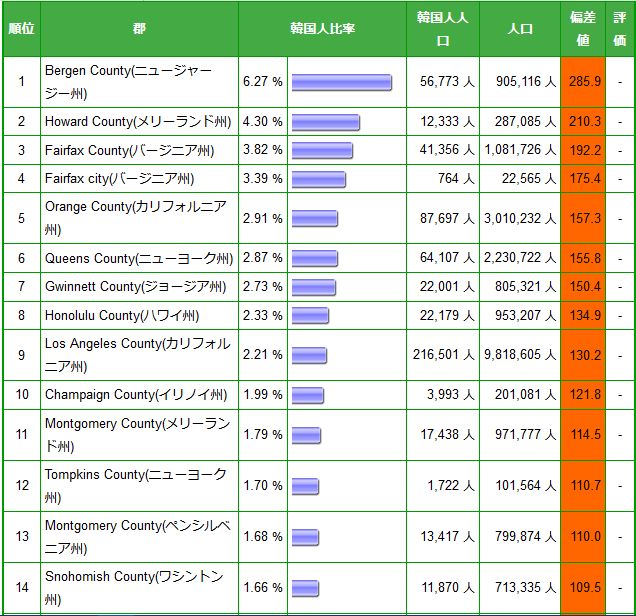This screenshot has width=636, height=616.
Task: Click the 韓国人比率 column header
Action: click(x=321, y=28)
